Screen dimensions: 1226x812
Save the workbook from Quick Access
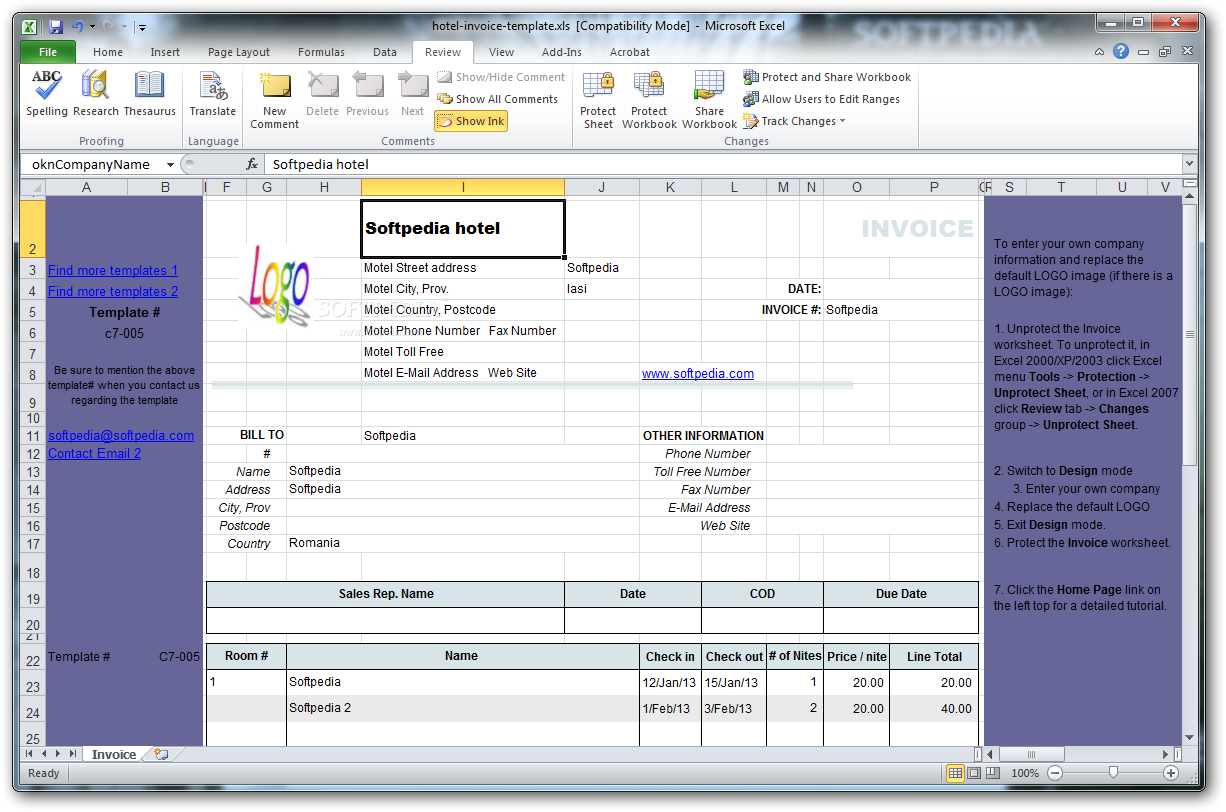(56, 27)
